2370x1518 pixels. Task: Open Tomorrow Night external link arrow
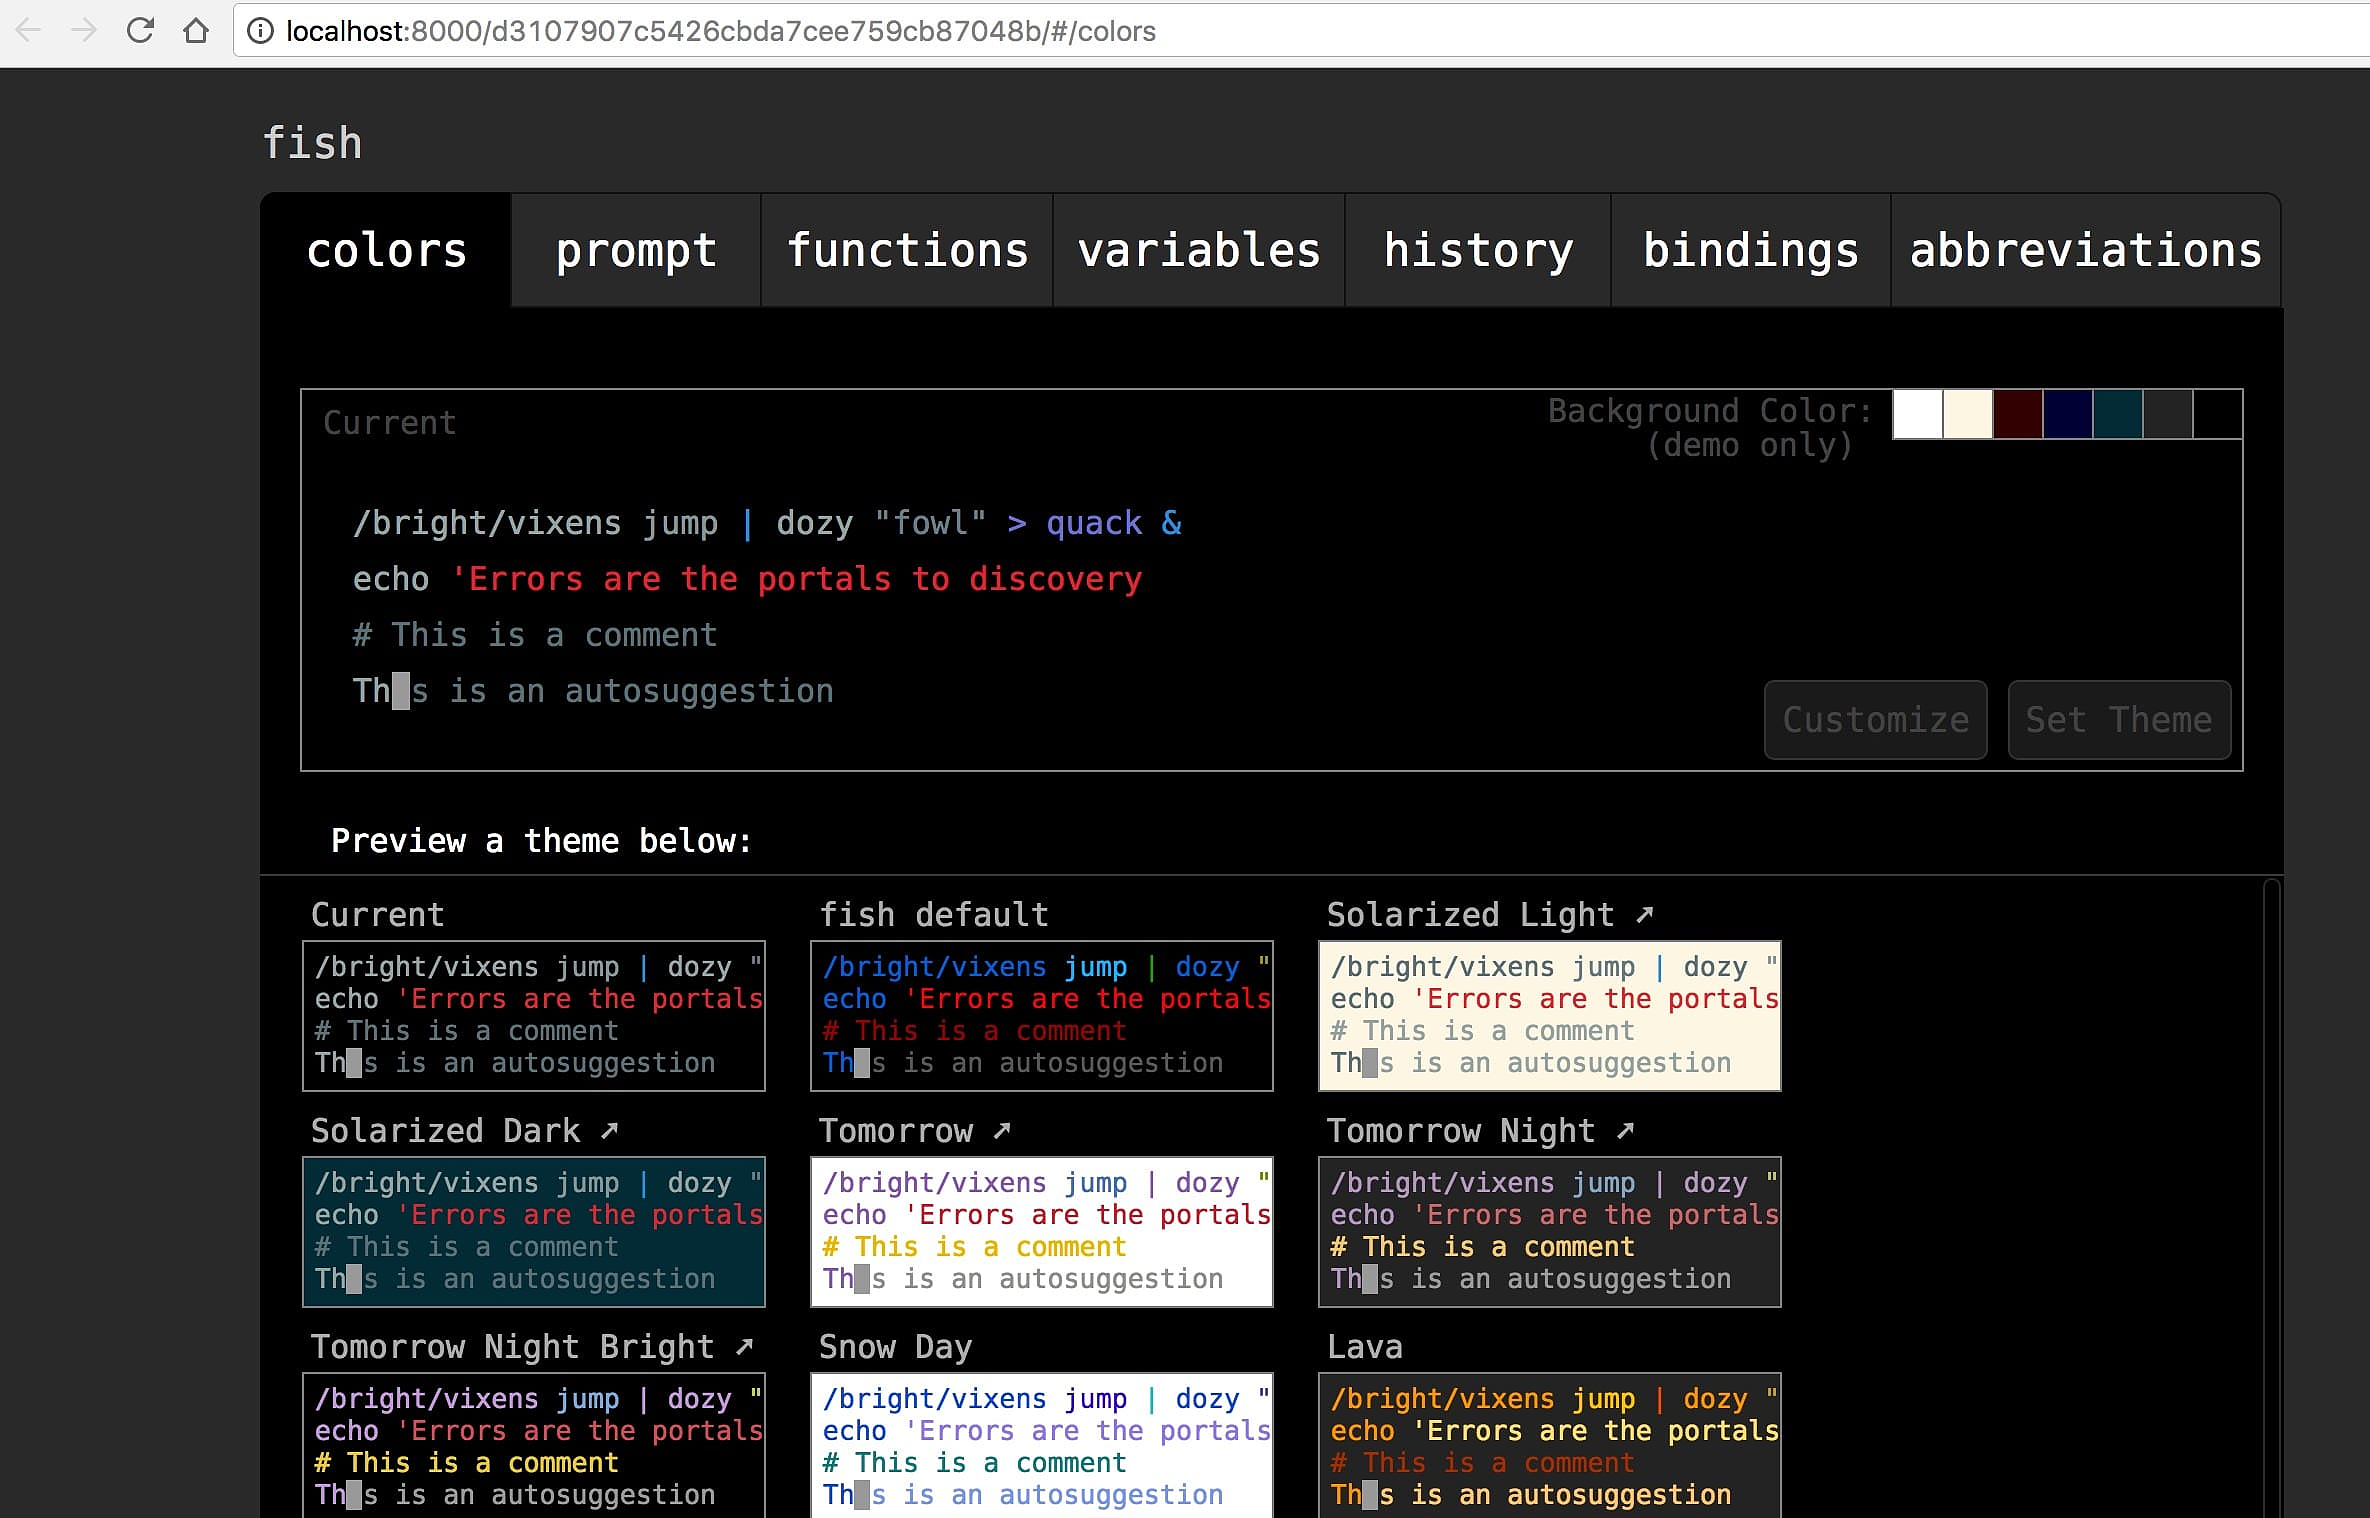pos(1626,1130)
